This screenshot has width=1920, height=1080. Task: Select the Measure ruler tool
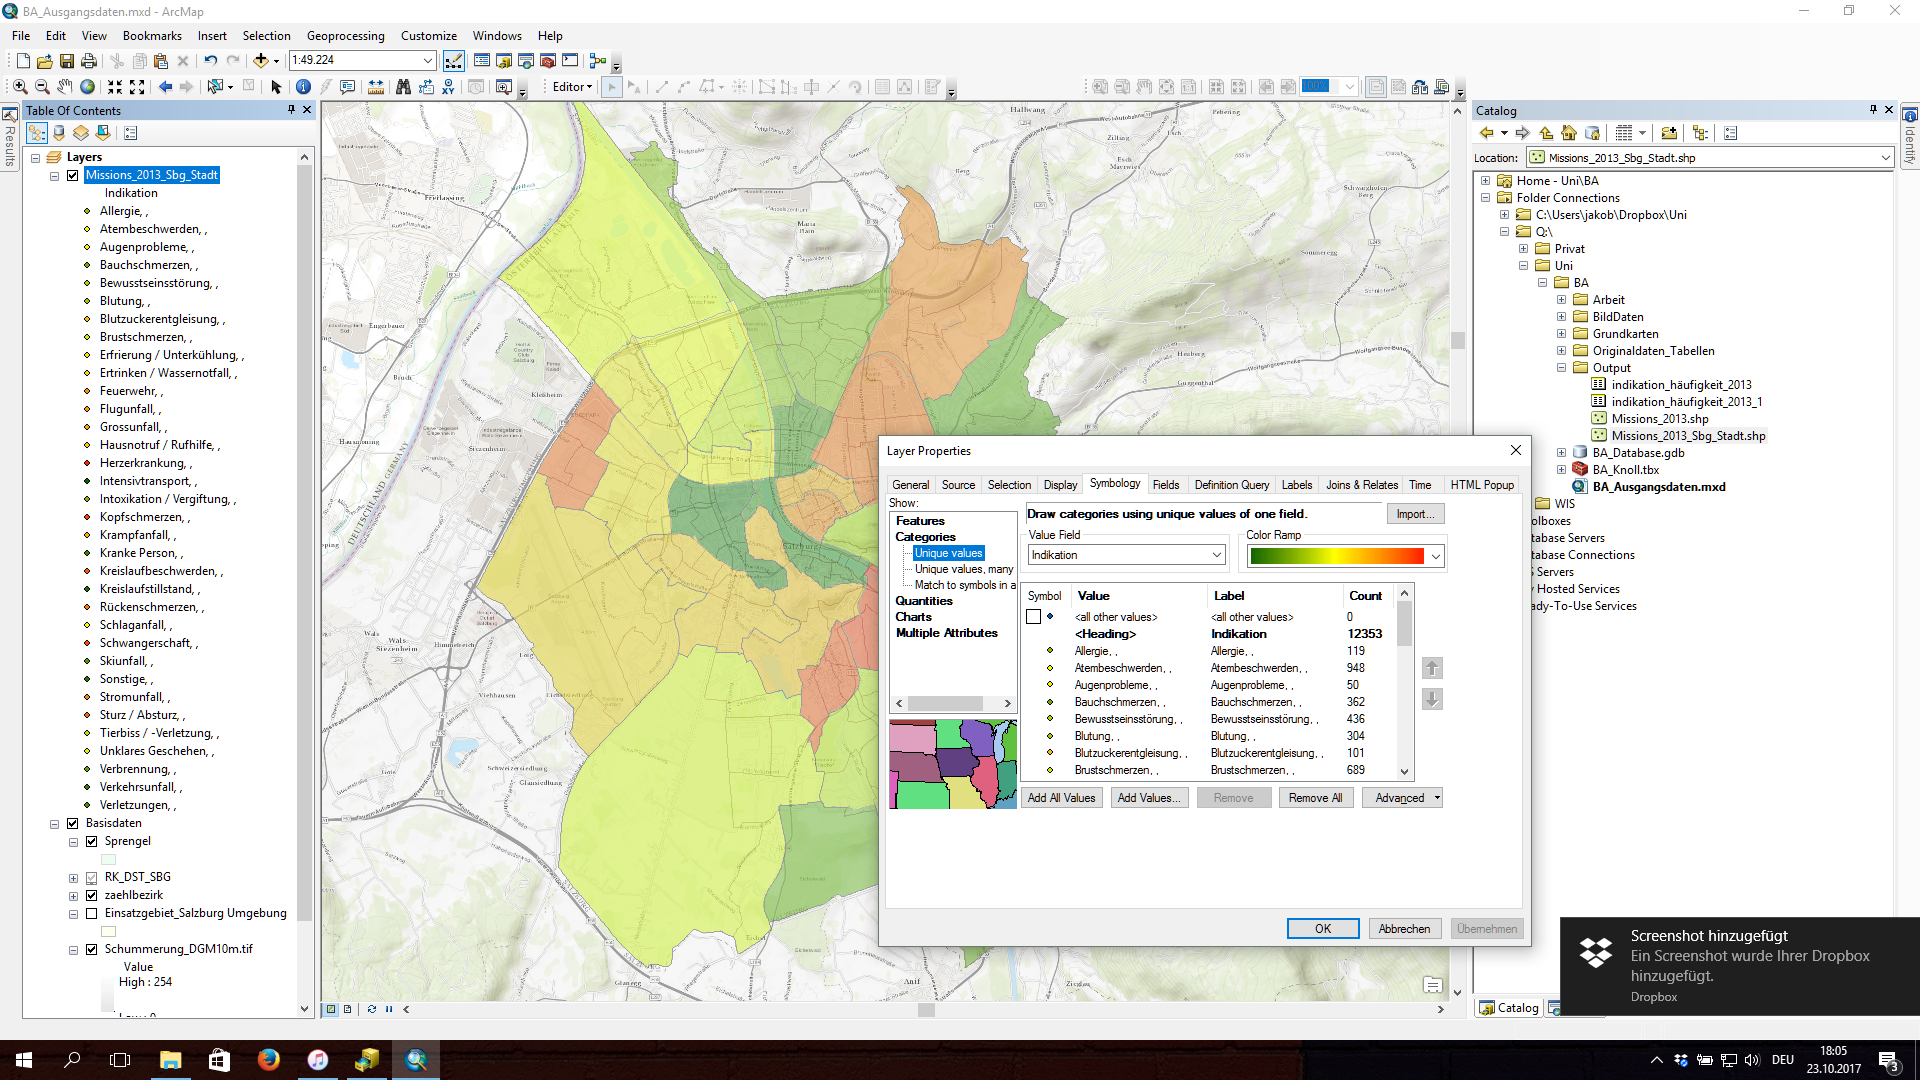376,87
